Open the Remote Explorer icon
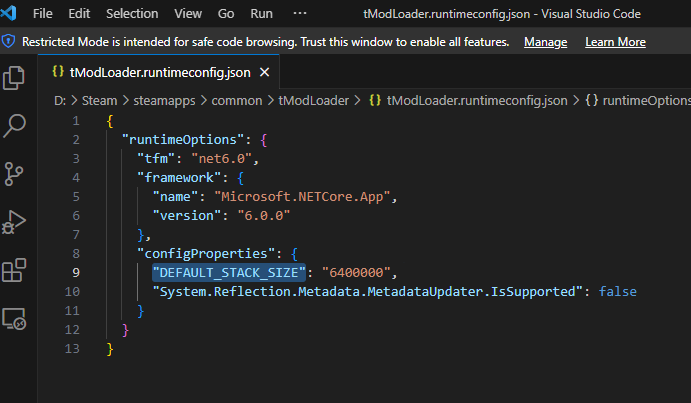The width and height of the screenshot is (691, 403). pyautogui.click(x=15, y=318)
